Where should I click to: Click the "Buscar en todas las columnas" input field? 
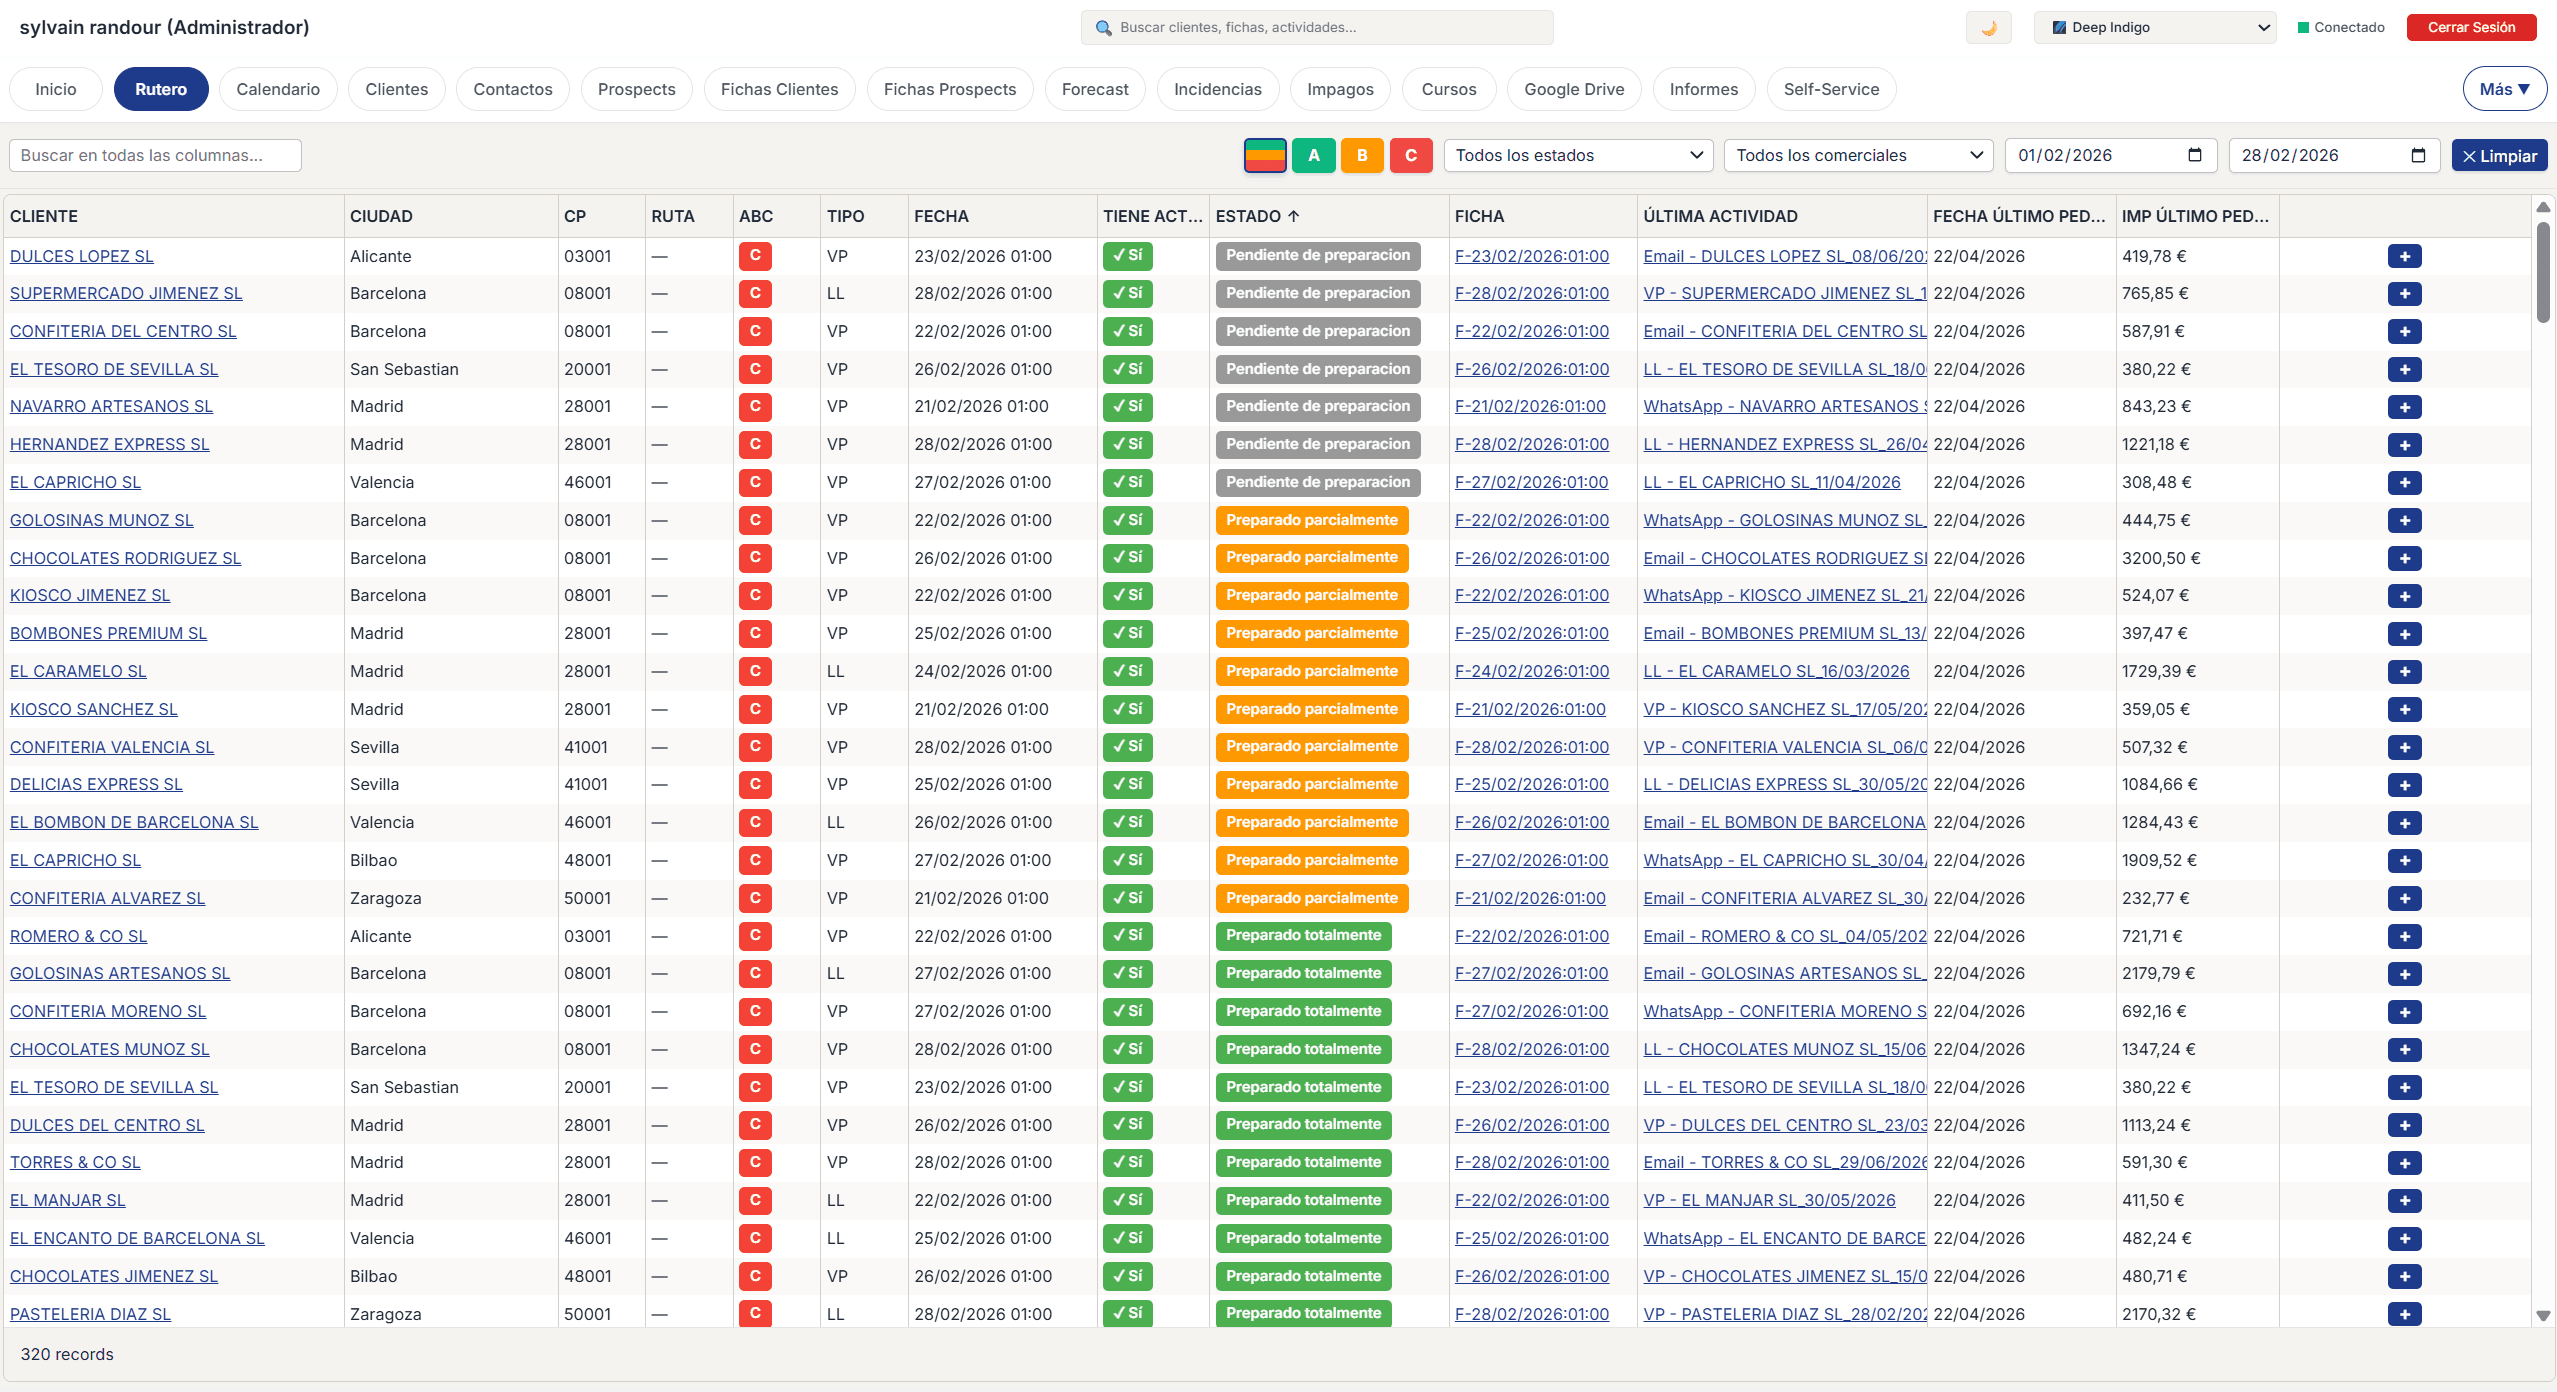155,155
